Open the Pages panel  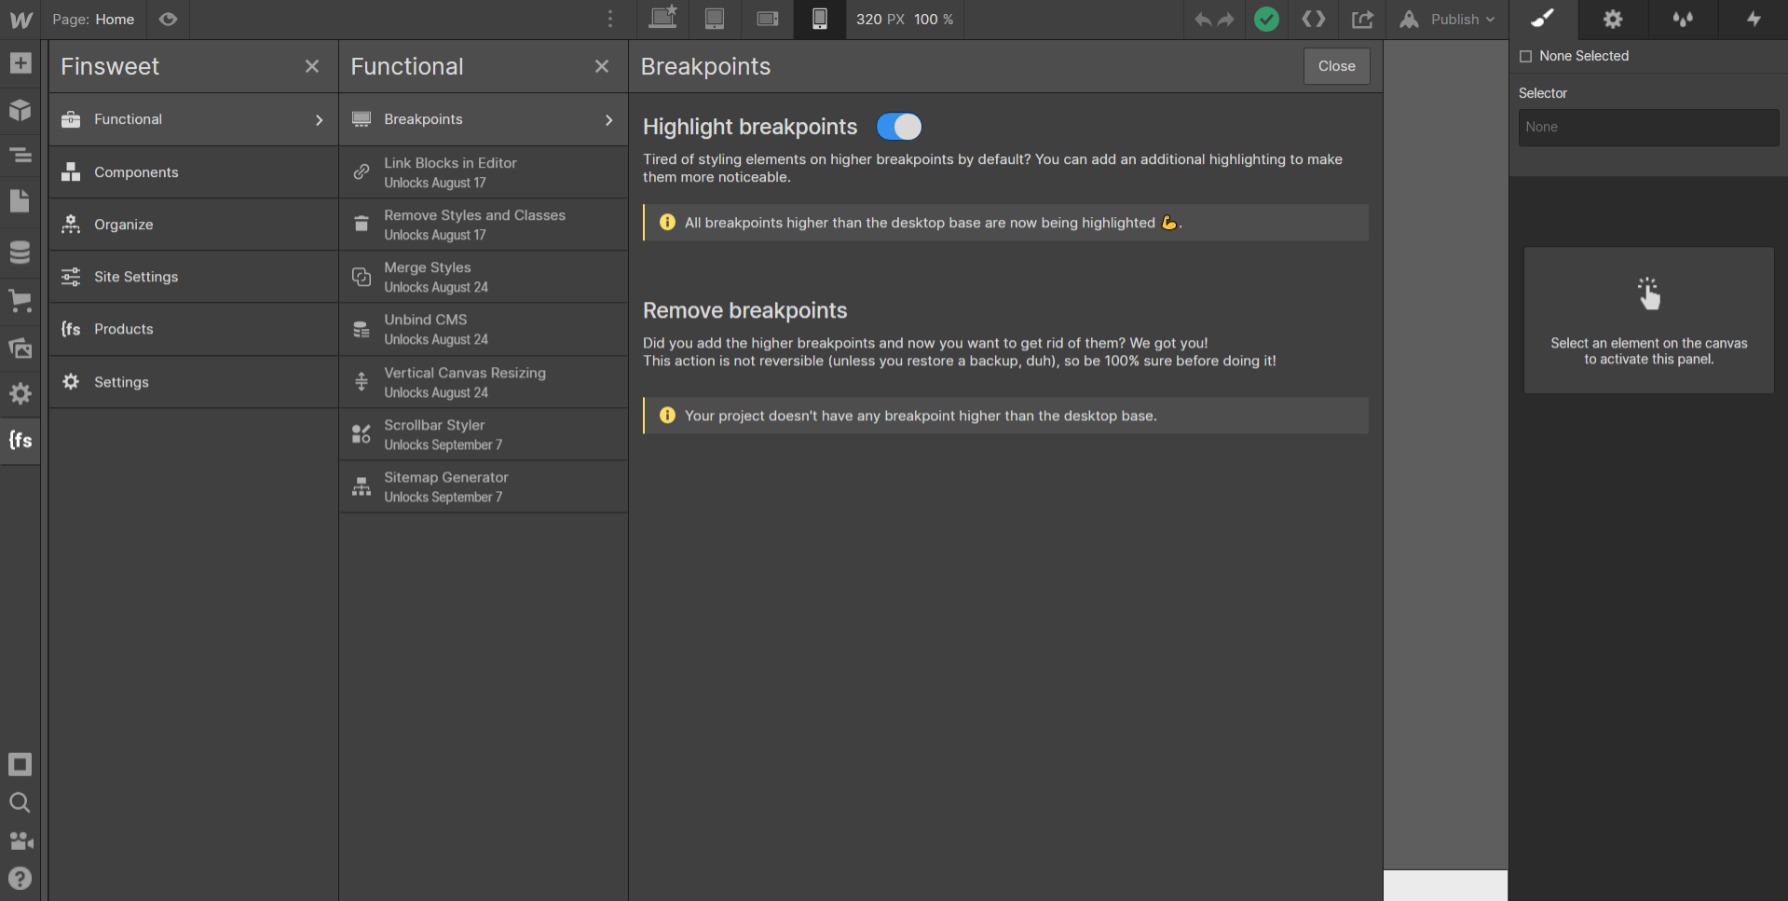pos(20,202)
